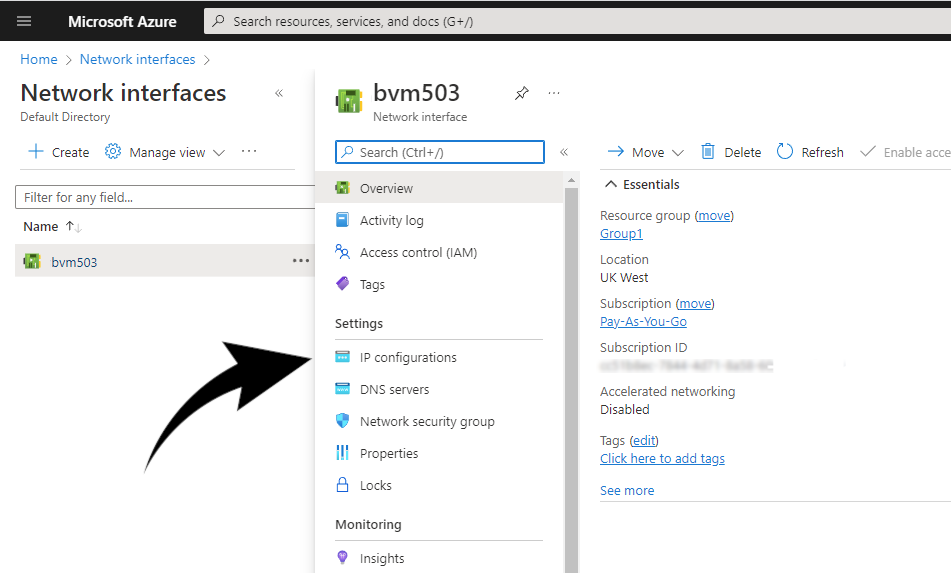Click the Filter for any field box
This screenshot has width=951, height=573.
click(165, 197)
